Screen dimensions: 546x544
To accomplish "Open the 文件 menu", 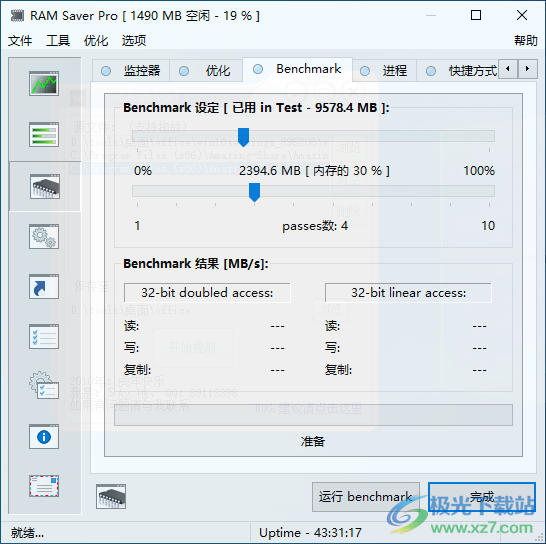I will 20,40.
